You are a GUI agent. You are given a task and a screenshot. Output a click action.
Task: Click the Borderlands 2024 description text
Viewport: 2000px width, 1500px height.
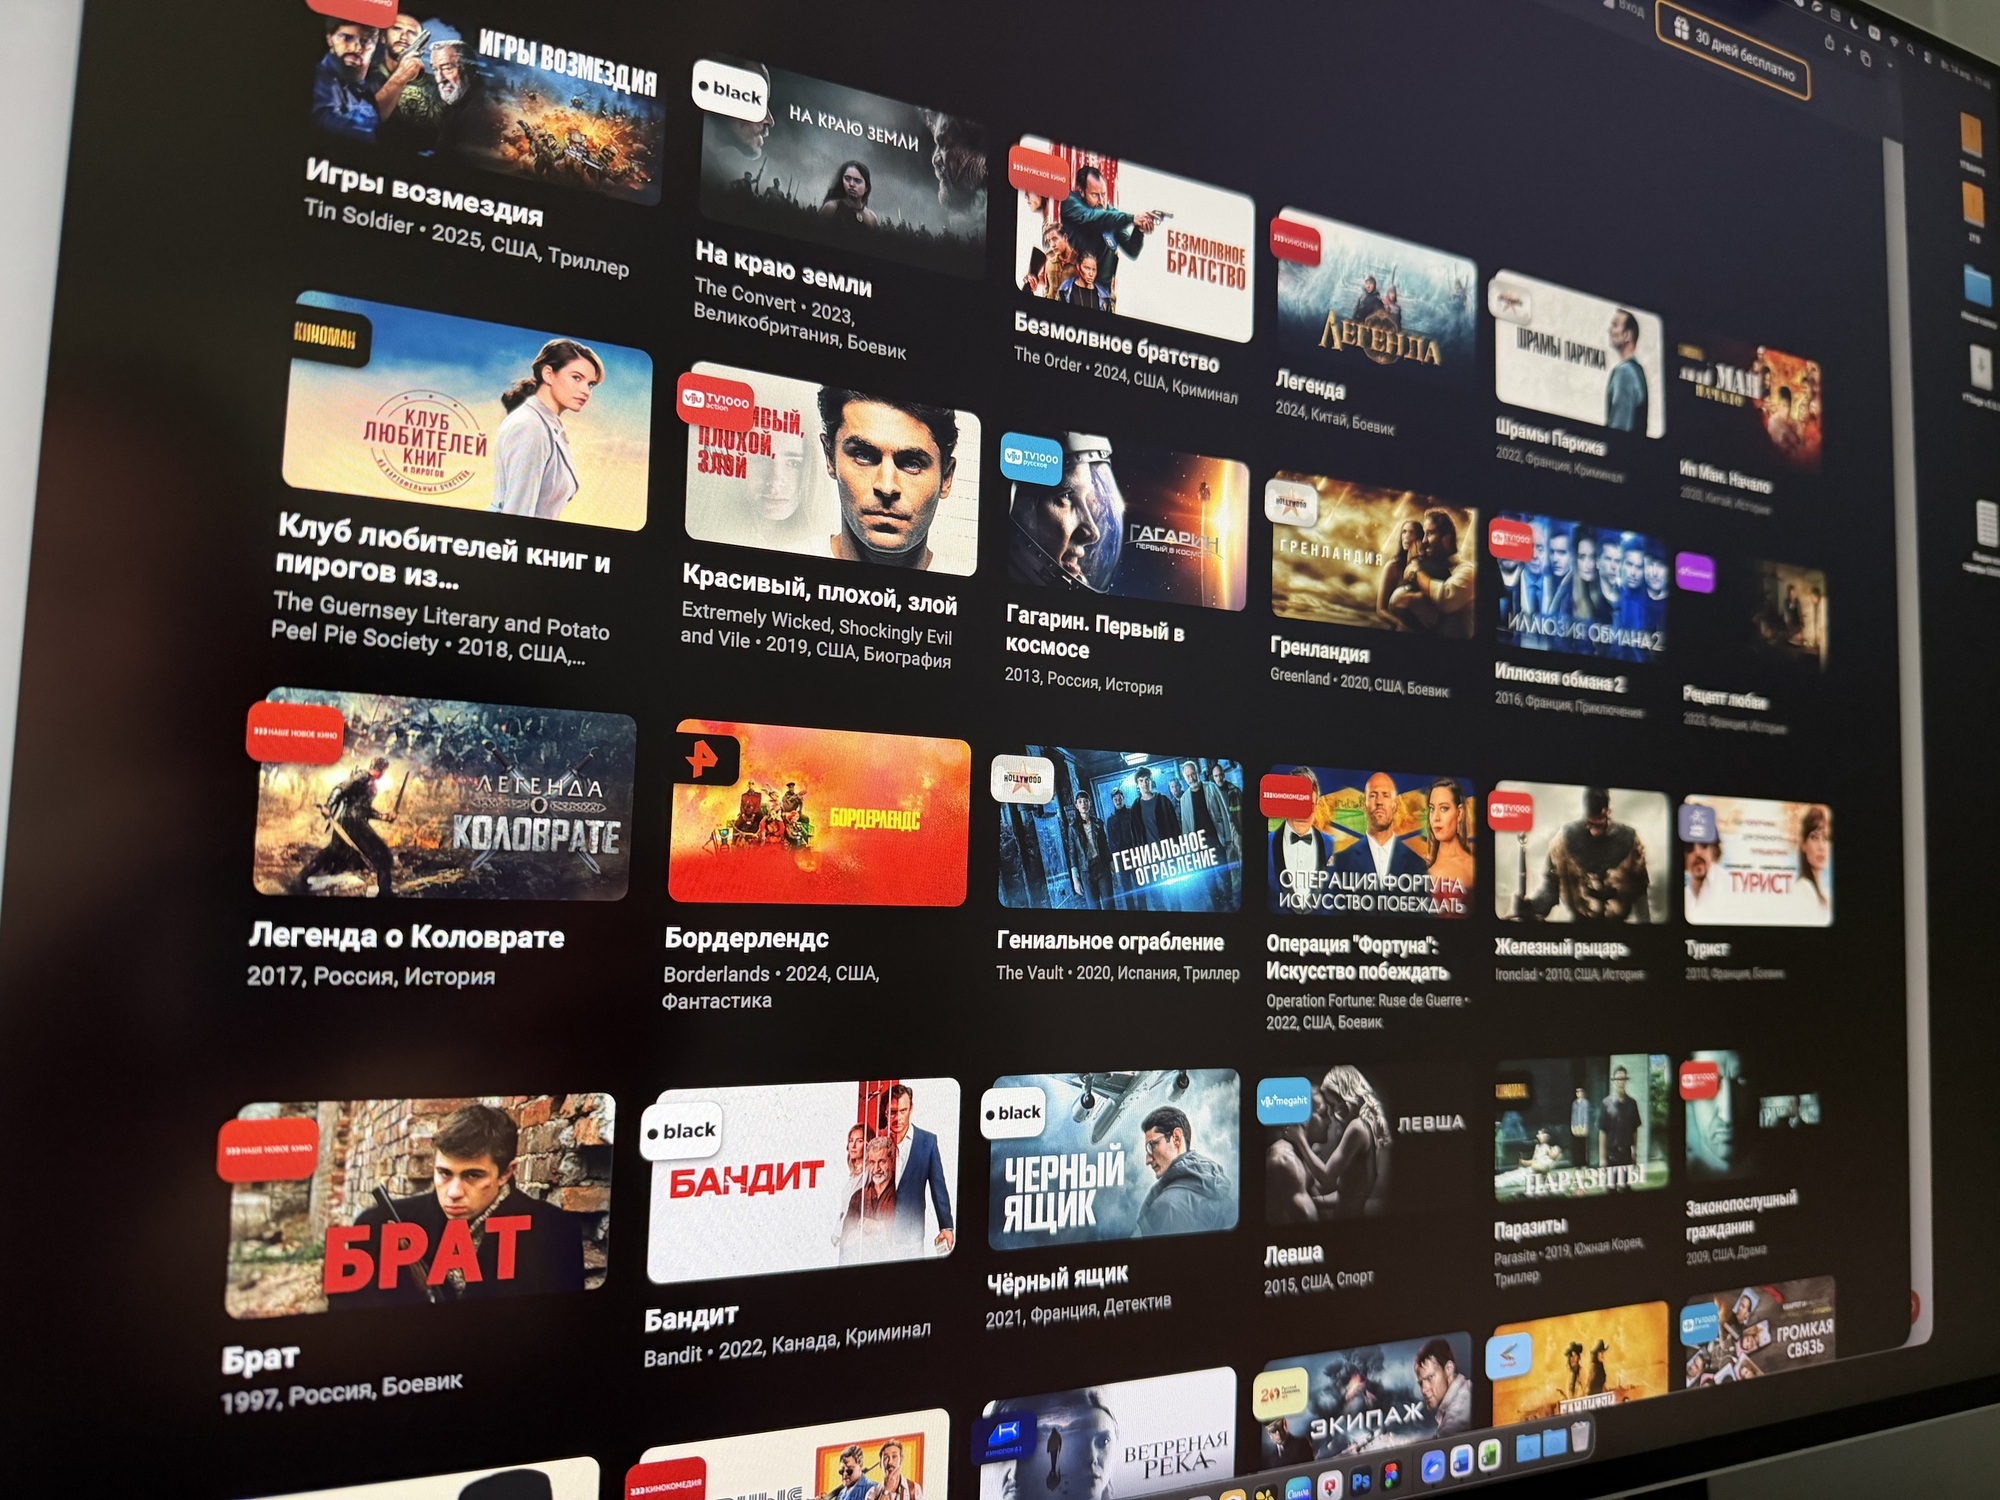tap(770, 987)
